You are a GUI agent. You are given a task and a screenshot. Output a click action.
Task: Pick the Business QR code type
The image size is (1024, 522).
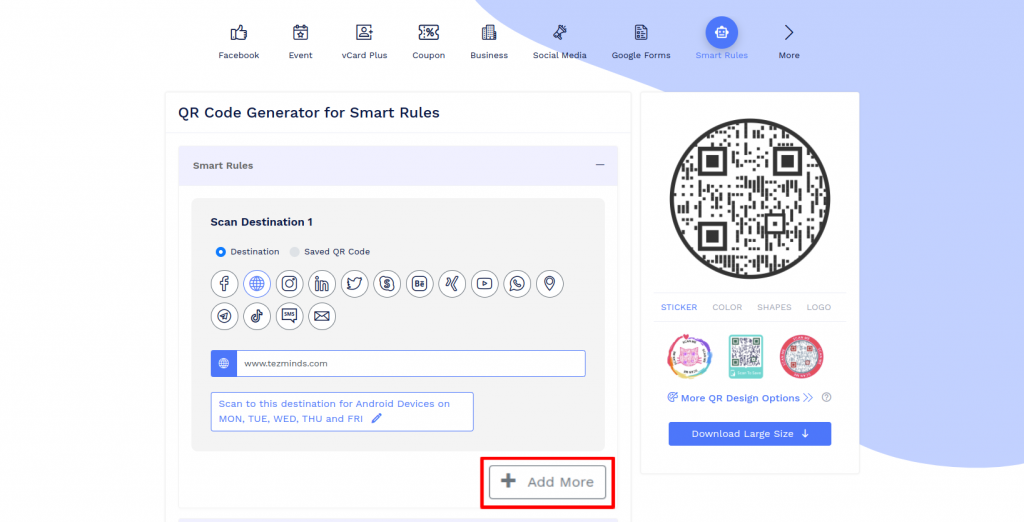tap(489, 41)
